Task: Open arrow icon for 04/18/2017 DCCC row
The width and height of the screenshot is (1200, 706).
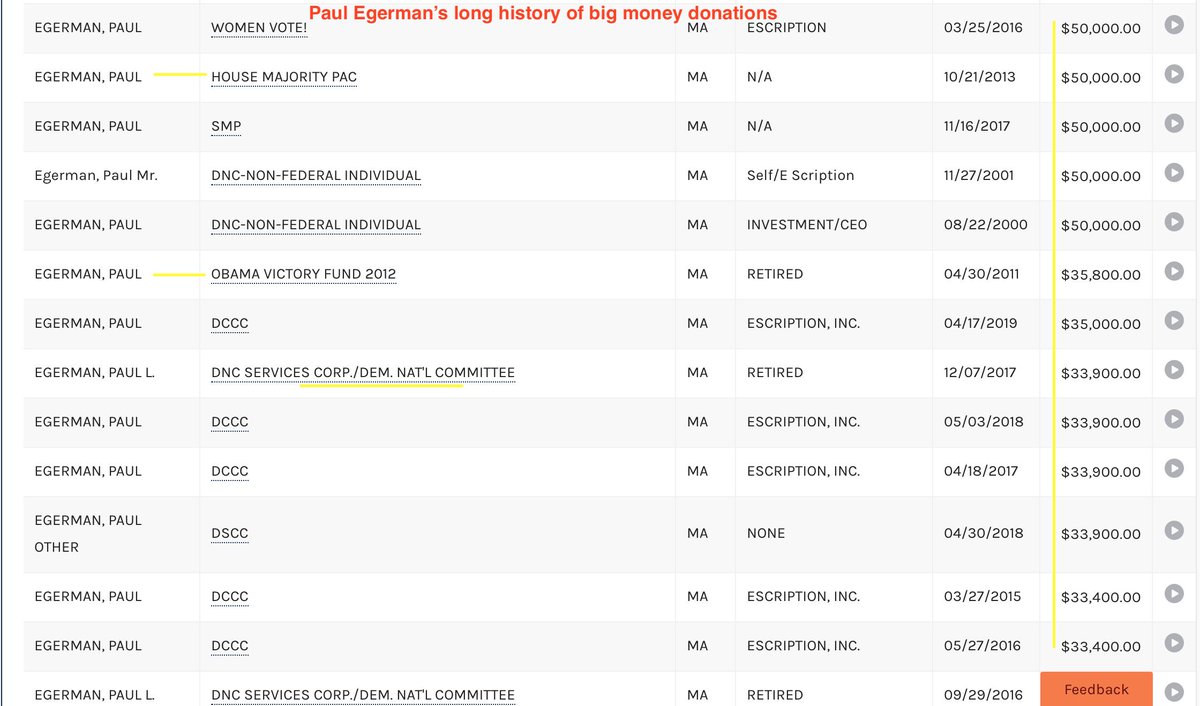Action: pyautogui.click(x=1174, y=469)
